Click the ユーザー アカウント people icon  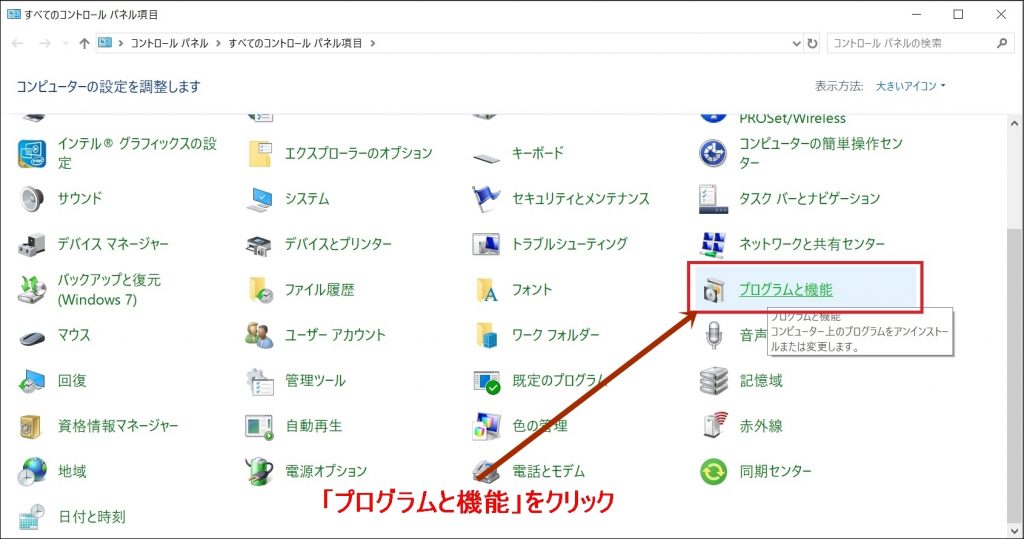[259, 336]
